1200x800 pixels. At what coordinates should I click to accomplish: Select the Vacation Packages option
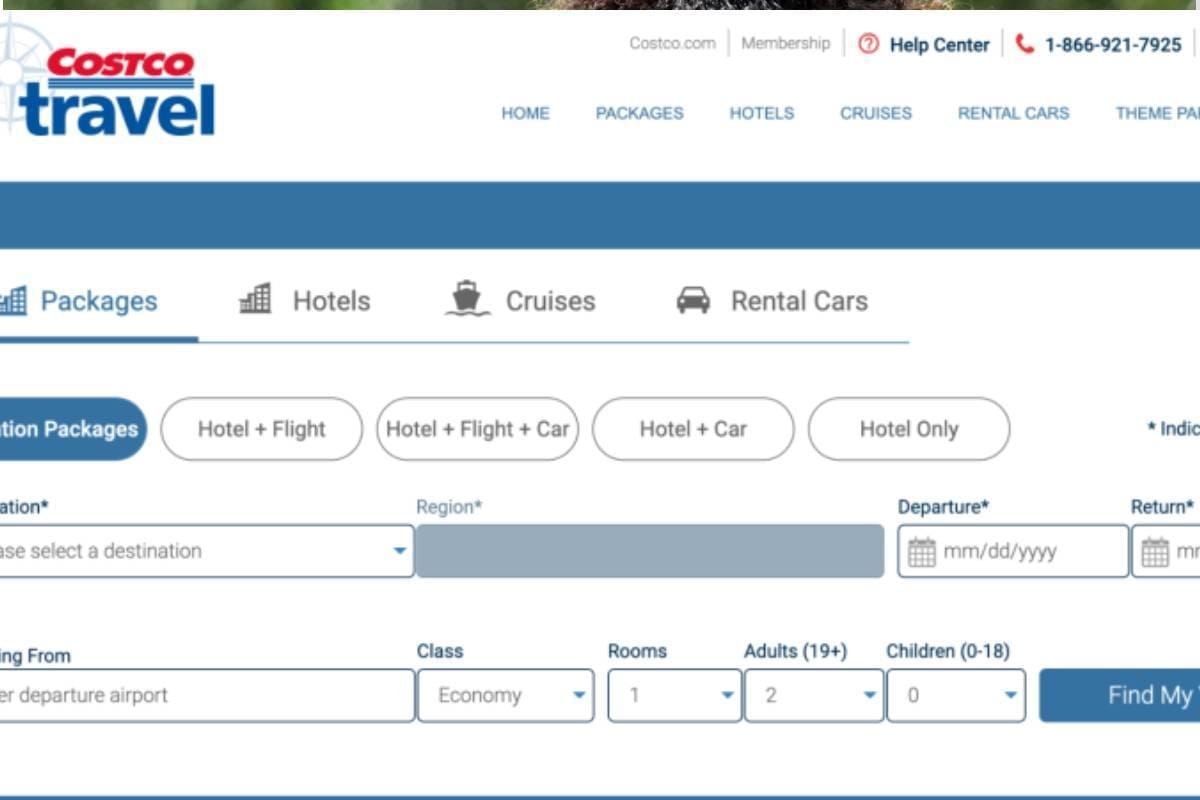point(73,429)
